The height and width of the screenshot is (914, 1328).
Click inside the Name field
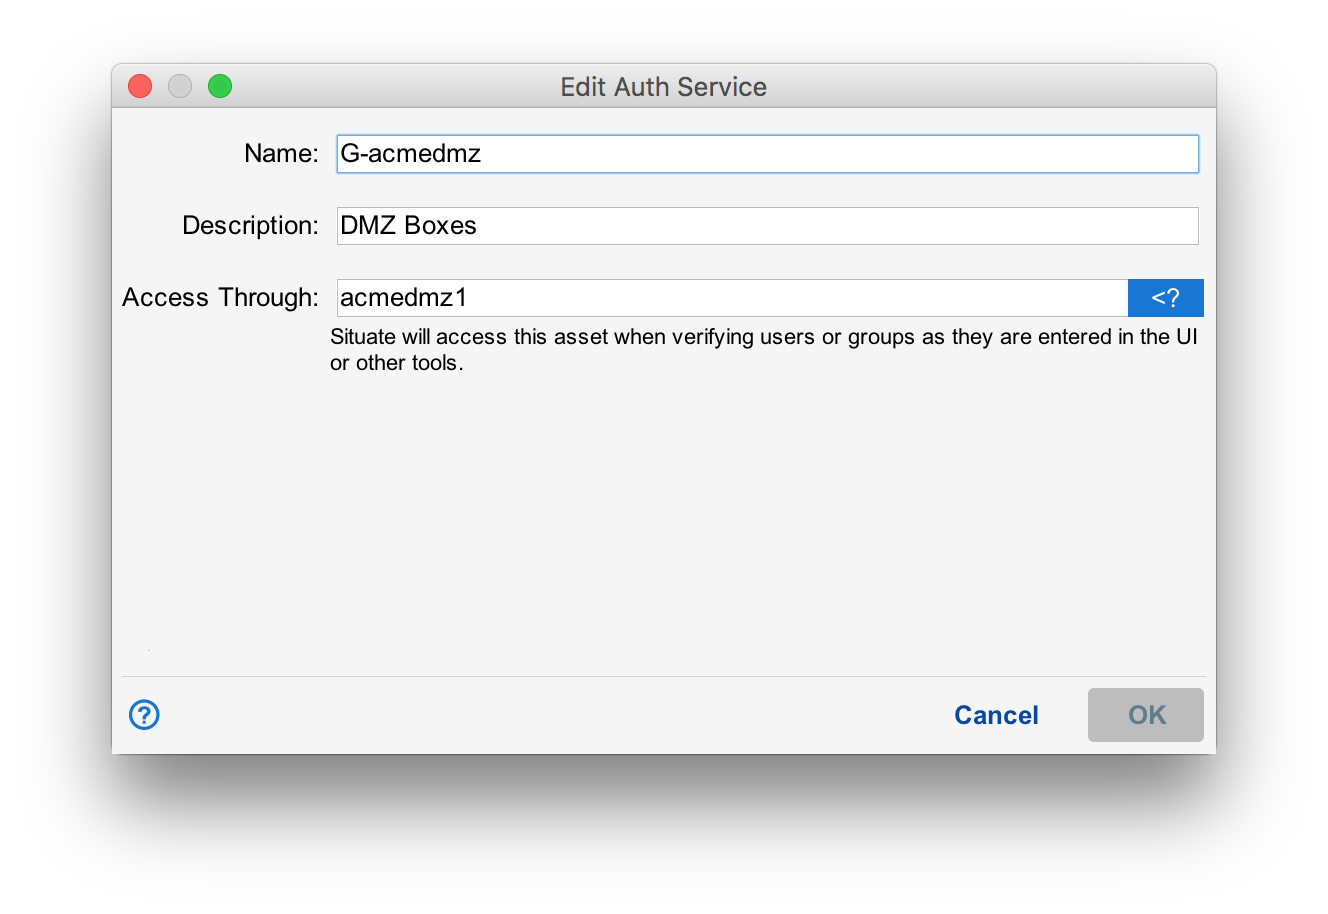tap(767, 153)
